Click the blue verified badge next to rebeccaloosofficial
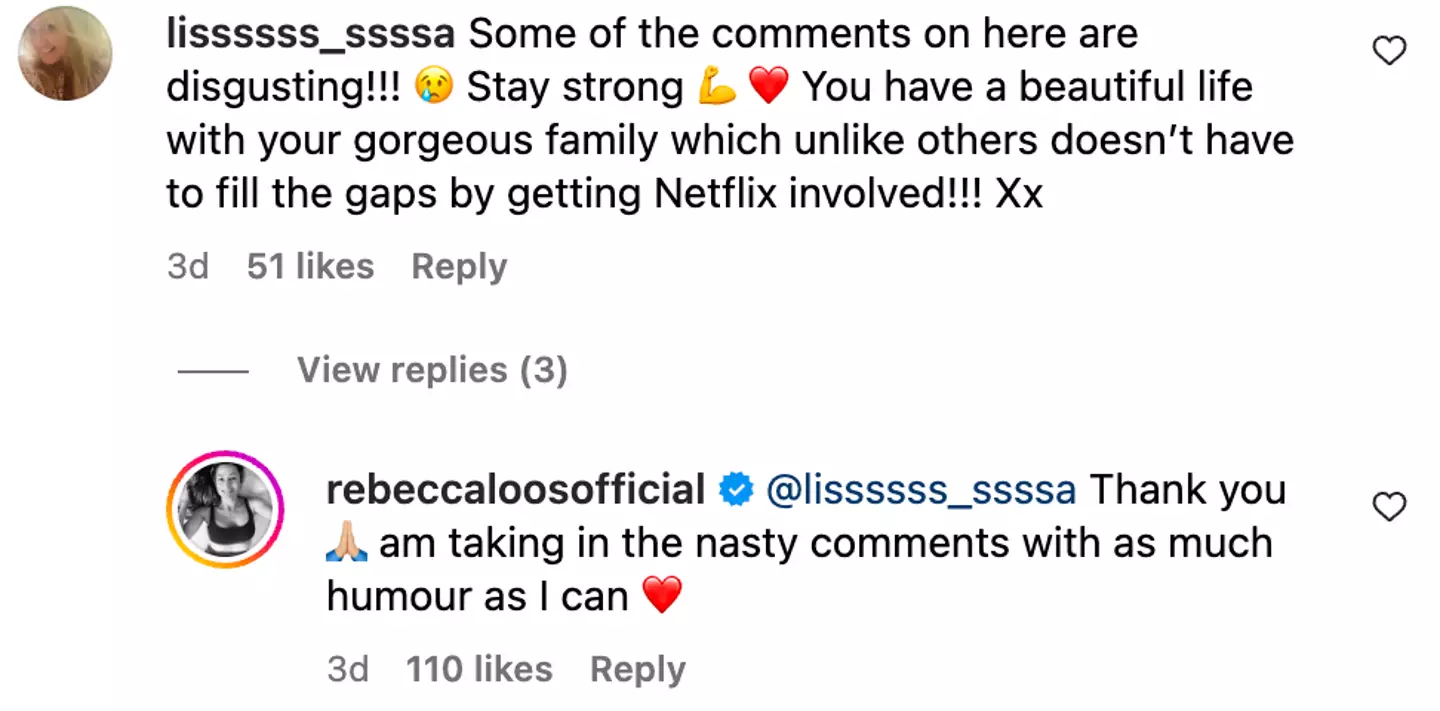Image resolution: width=1440 pixels, height=711 pixels. point(735,489)
